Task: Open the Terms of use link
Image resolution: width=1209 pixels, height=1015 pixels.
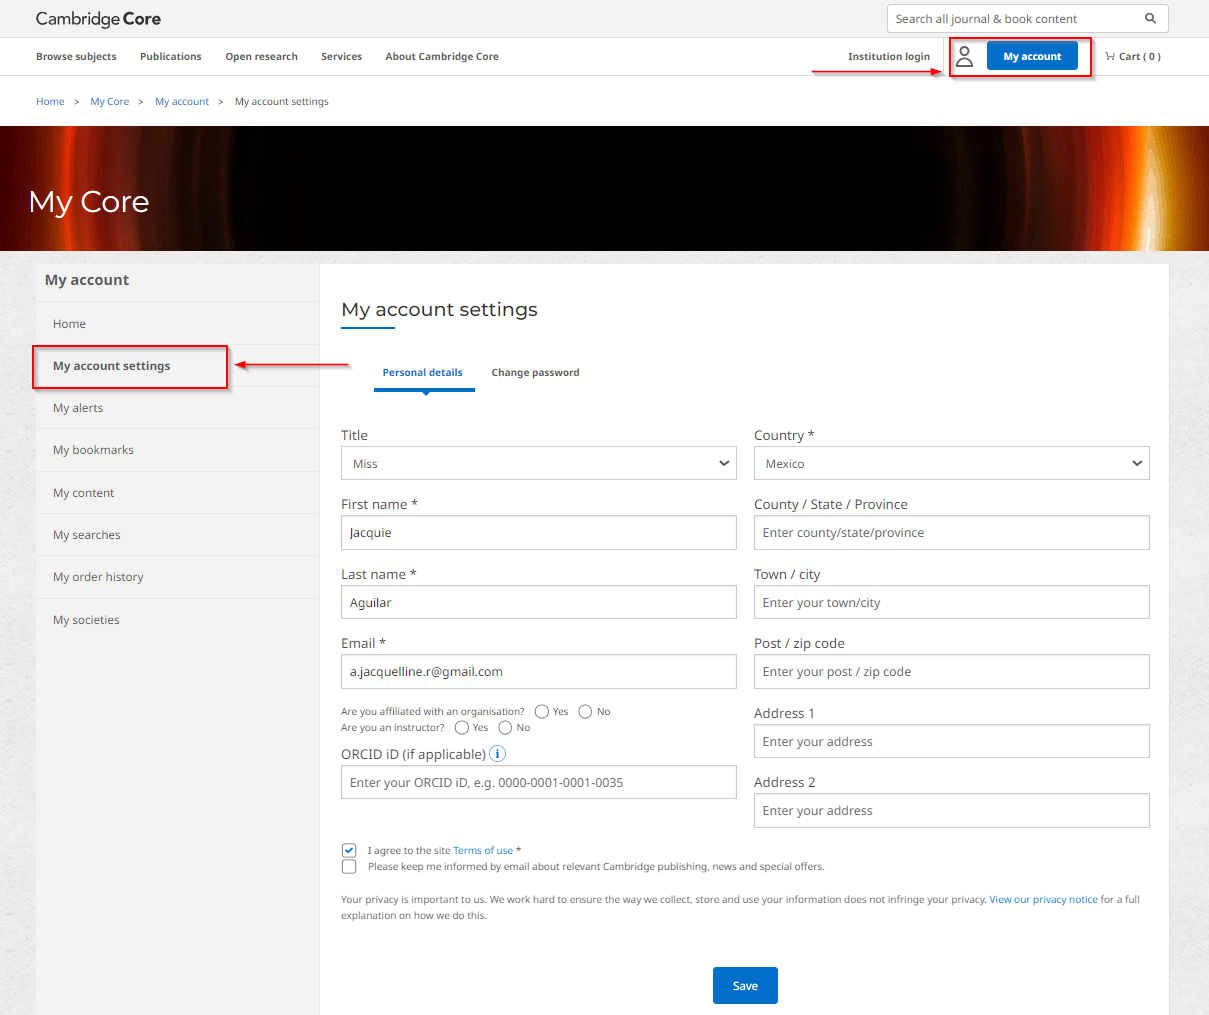Action: [x=483, y=849]
